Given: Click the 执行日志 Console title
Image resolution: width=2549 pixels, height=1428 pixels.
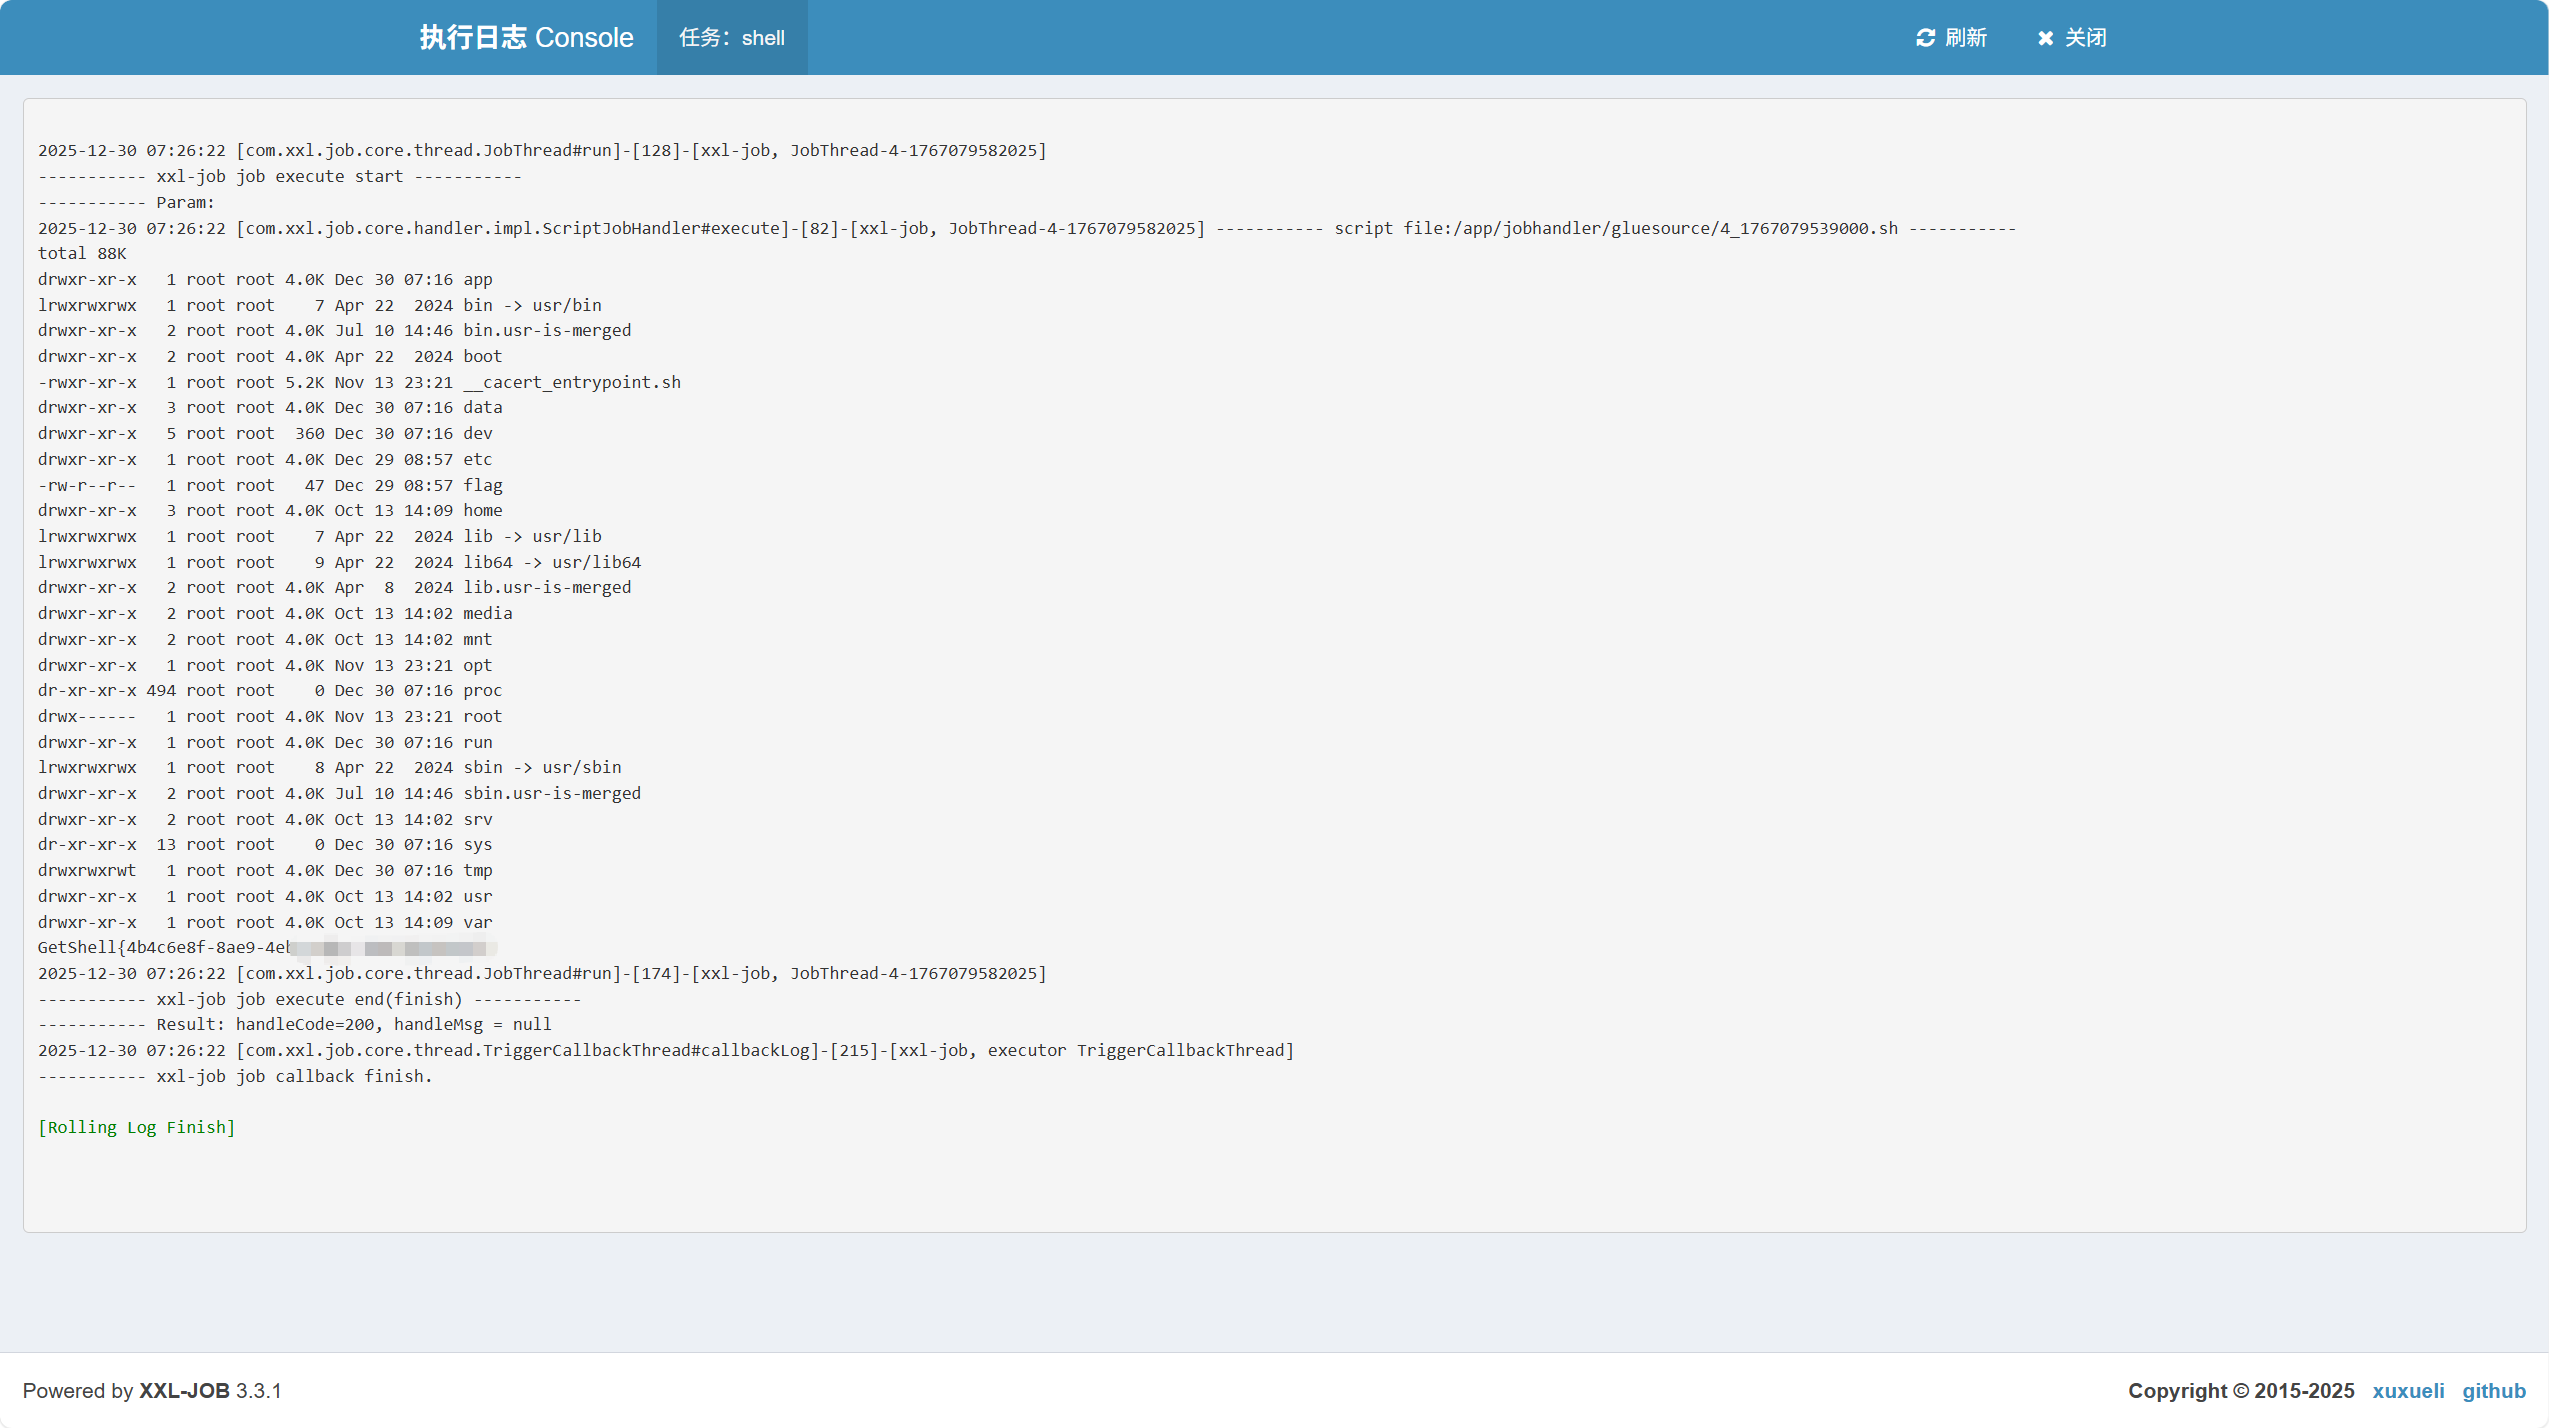Looking at the screenshot, I should [x=526, y=38].
